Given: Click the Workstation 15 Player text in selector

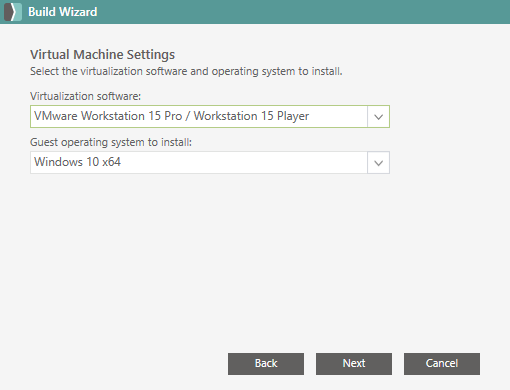Looking at the screenshot, I should coord(251,116).
